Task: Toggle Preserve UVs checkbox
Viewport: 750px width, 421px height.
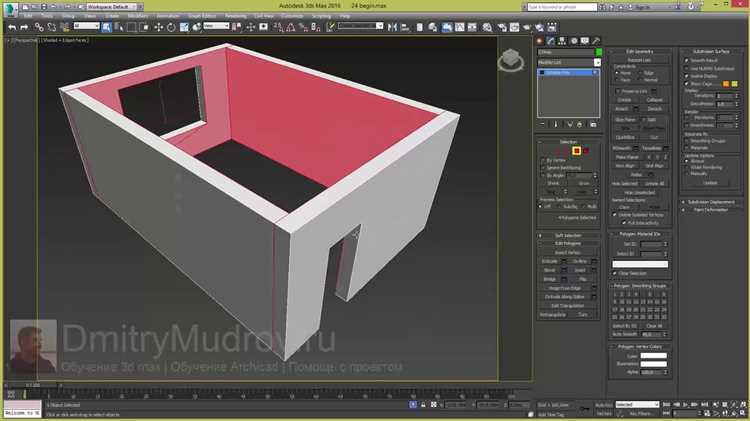Action: tap(618, 91)
